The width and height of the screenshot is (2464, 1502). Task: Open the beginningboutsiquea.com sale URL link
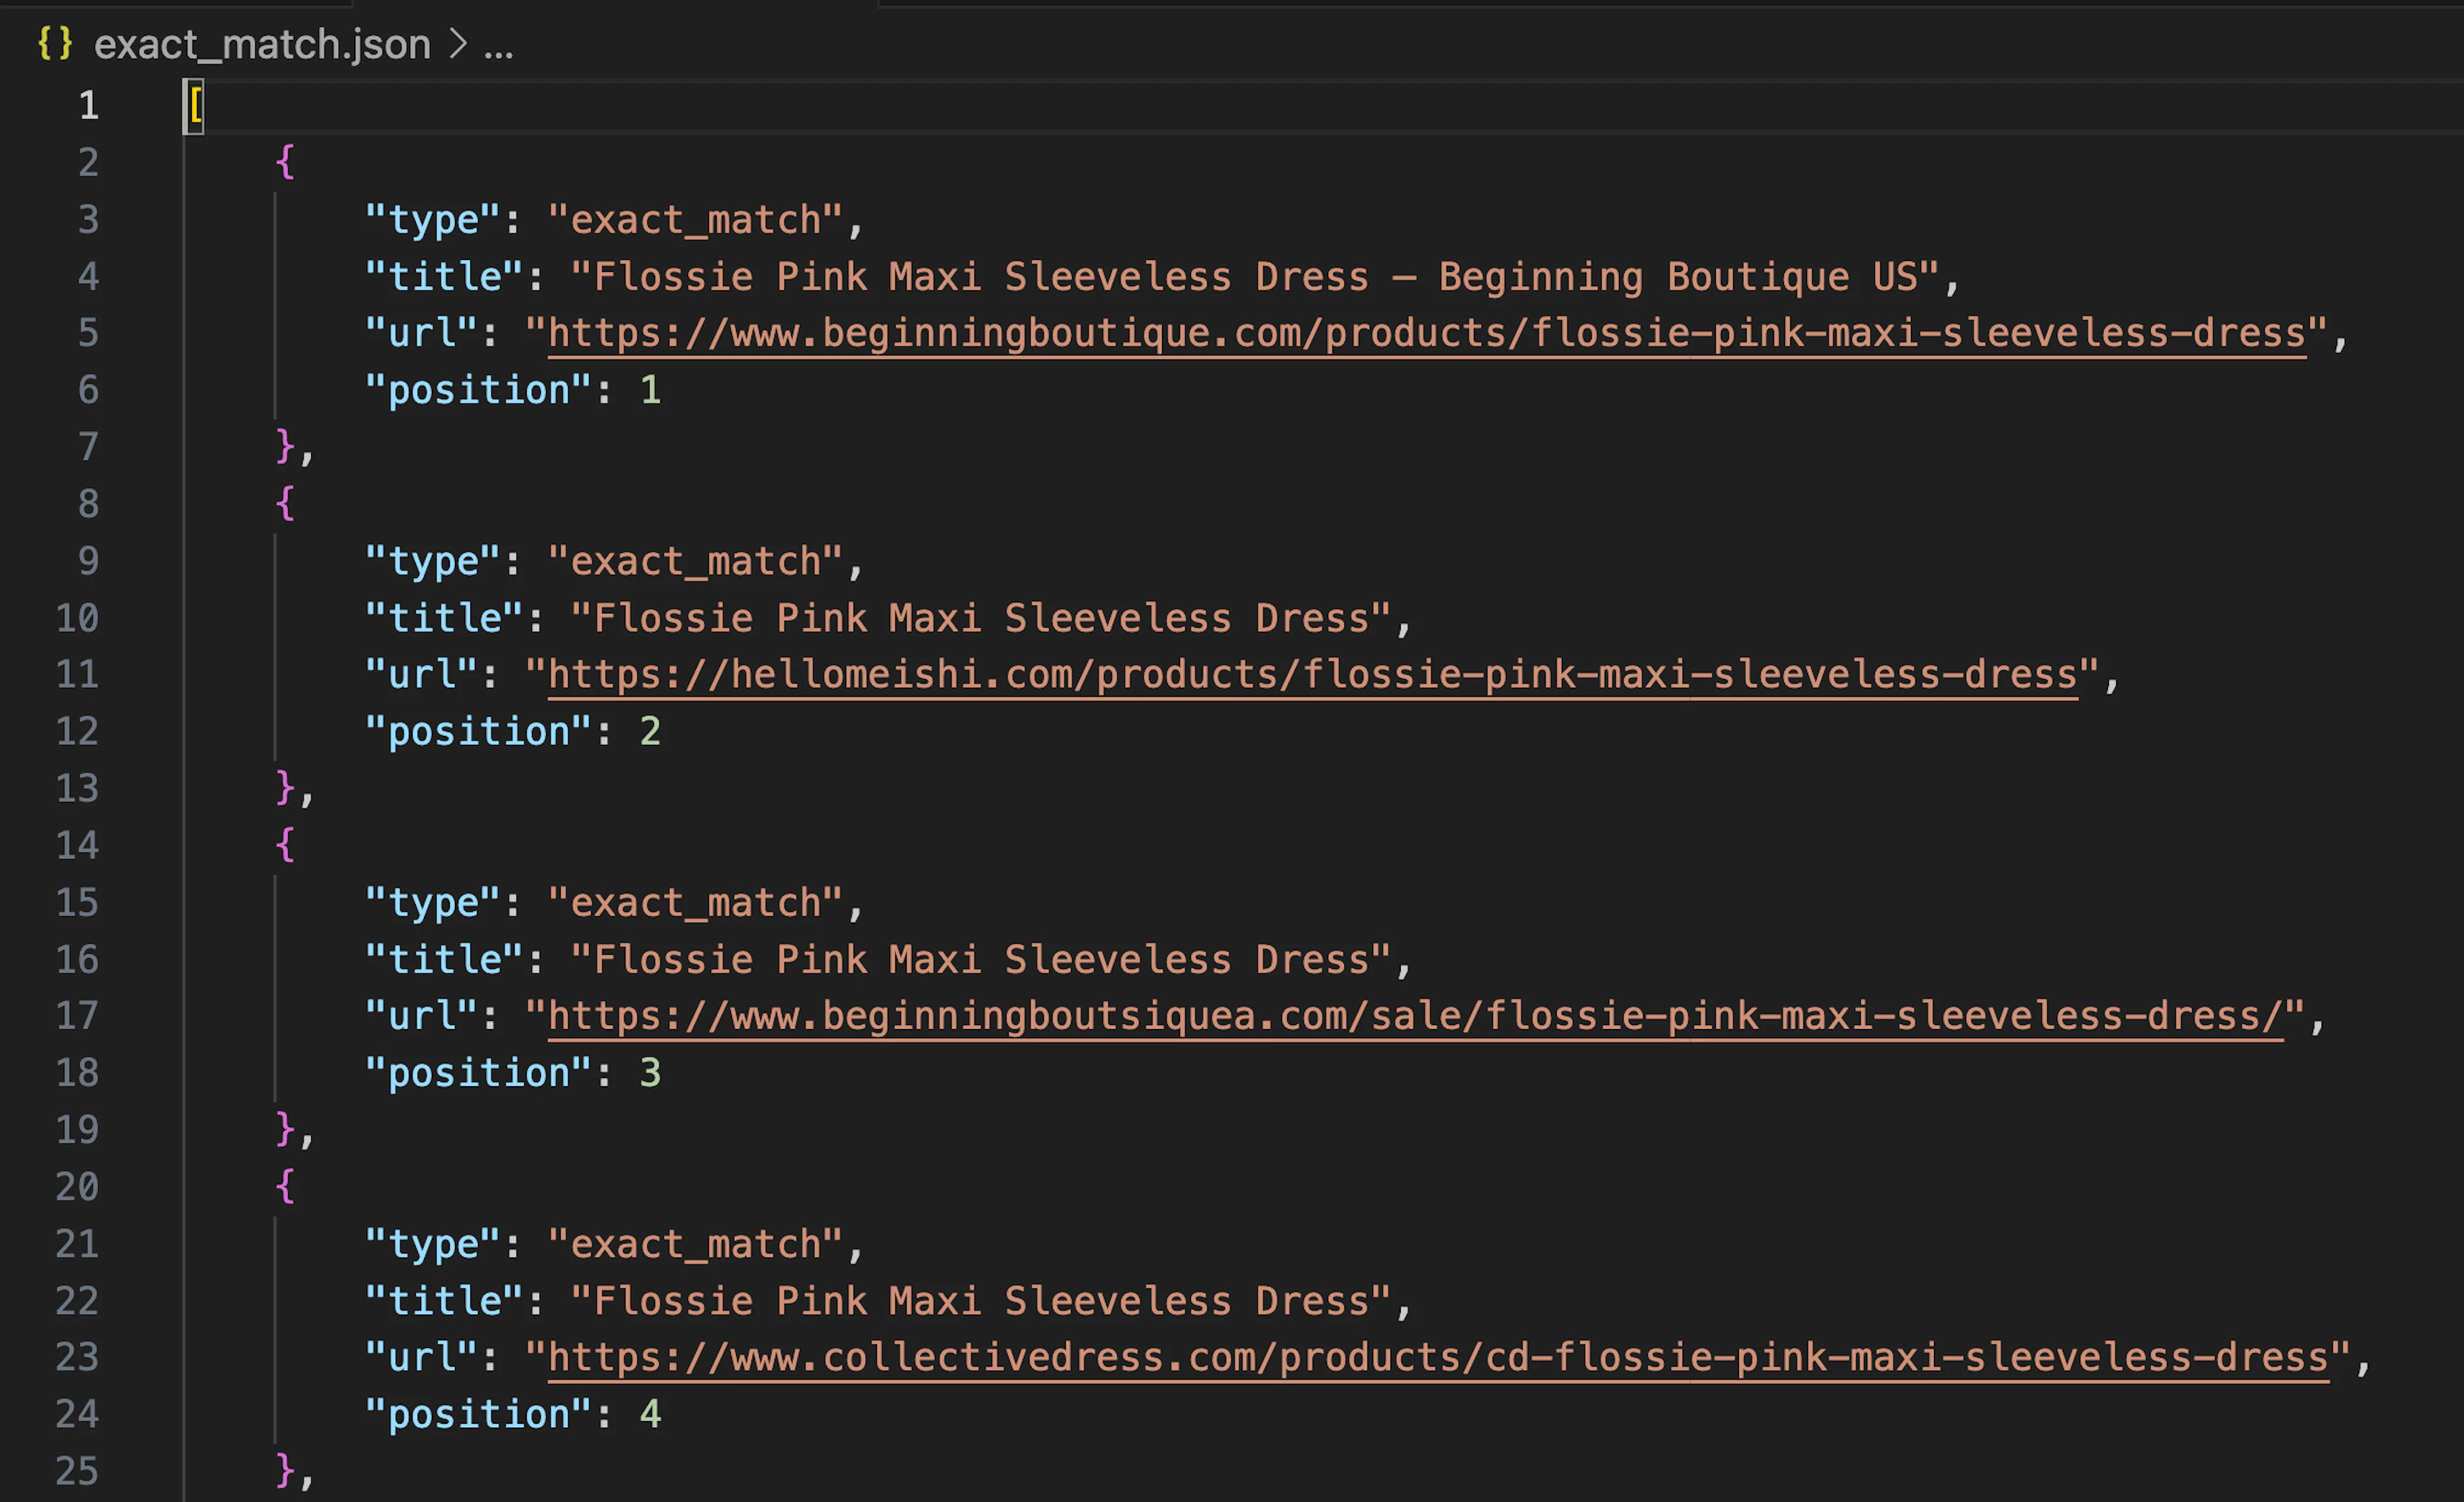tap(1416, 1016)
